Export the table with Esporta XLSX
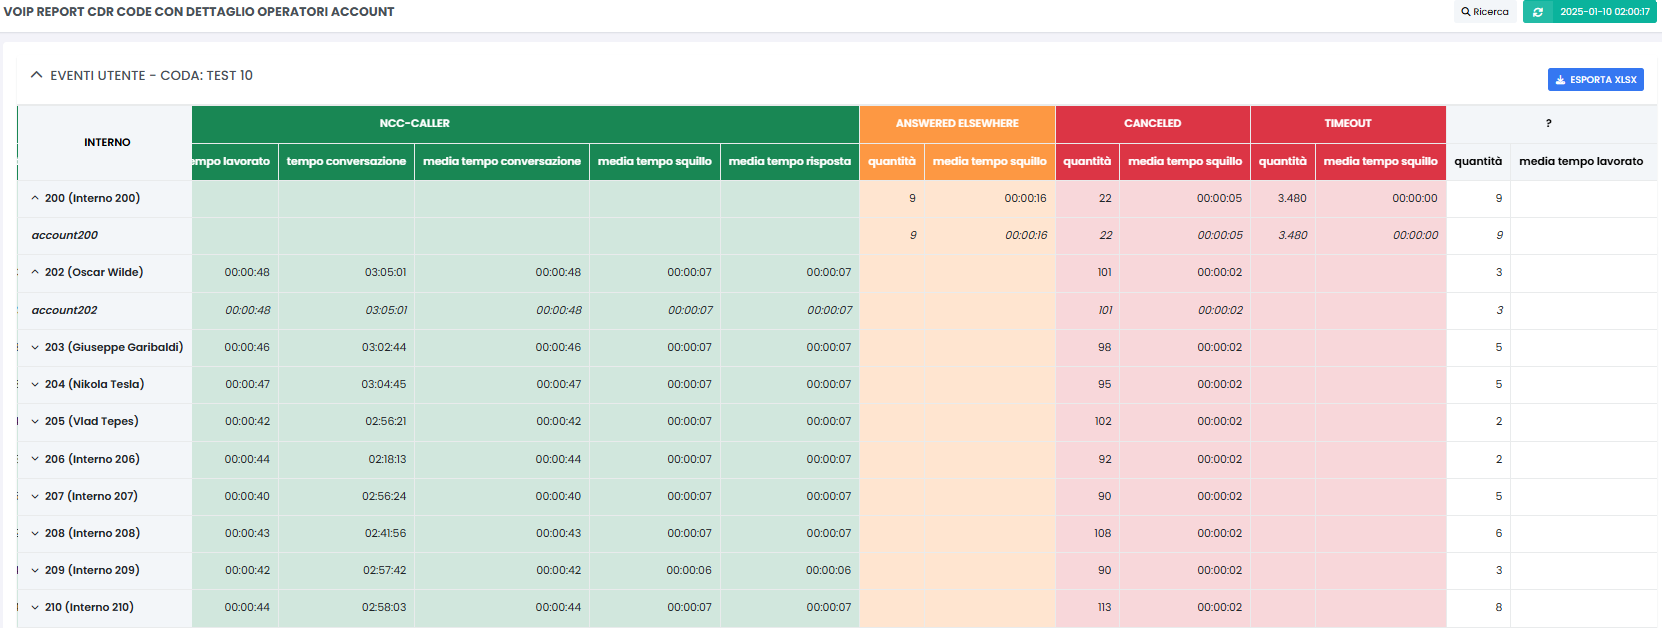Image resolution: width=1662 pixels, height=628 pixels. pos(1595,80)
